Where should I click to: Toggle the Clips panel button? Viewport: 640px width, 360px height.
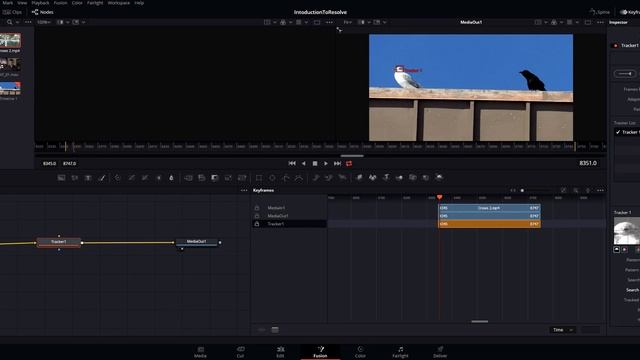coord(12,12)
